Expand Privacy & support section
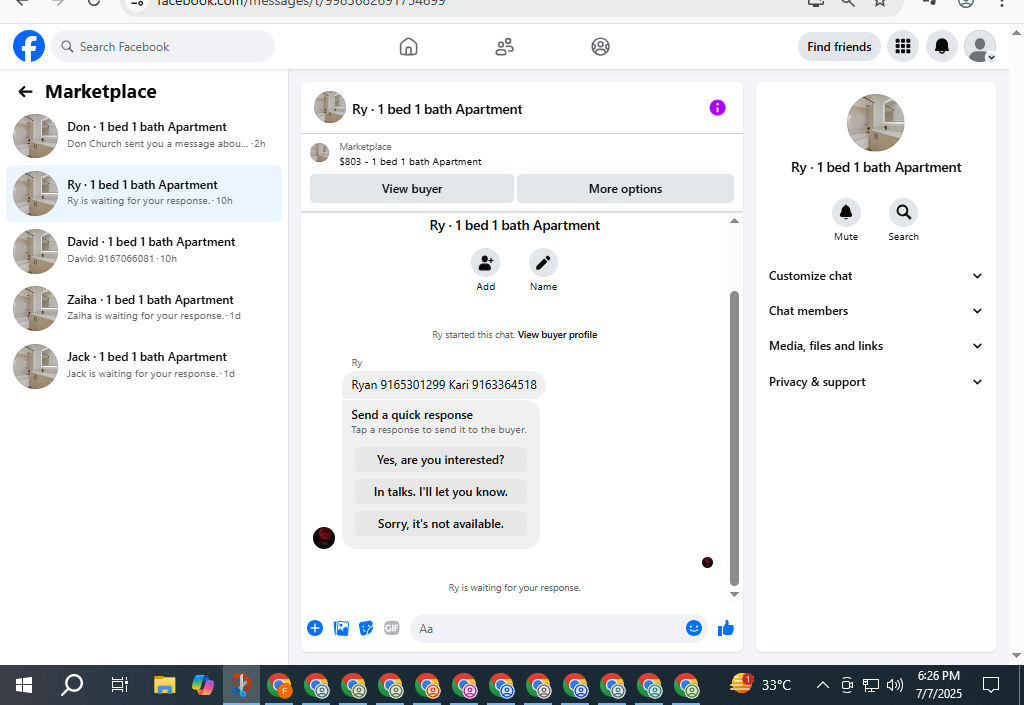This screenshot has width=1024, height=705. 875,382
